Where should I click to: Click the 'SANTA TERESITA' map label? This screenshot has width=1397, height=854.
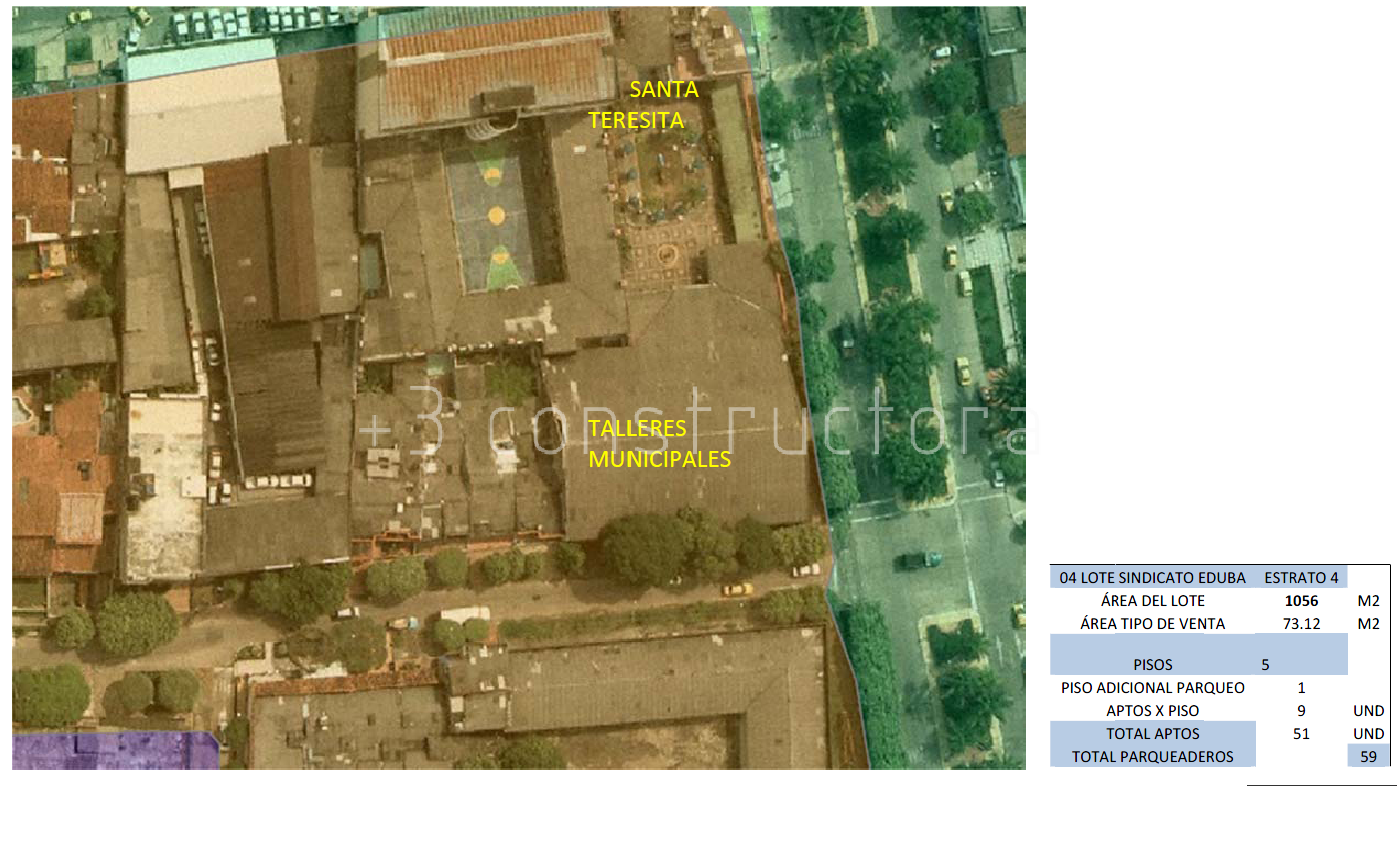pos(643,105)
